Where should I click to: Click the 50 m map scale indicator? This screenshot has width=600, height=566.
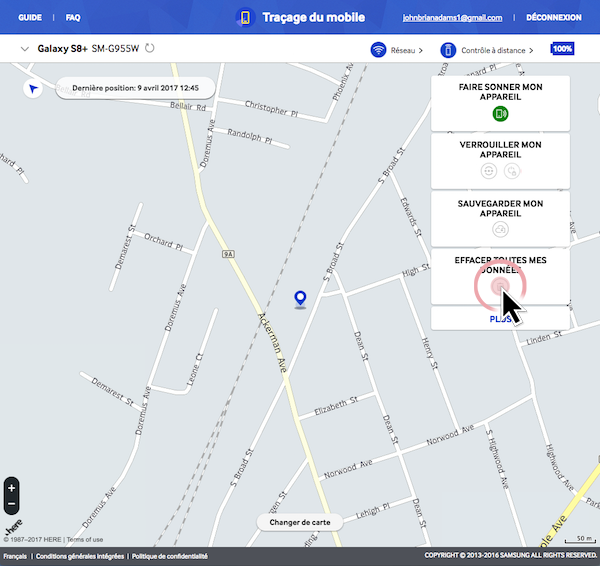(580, 539)
